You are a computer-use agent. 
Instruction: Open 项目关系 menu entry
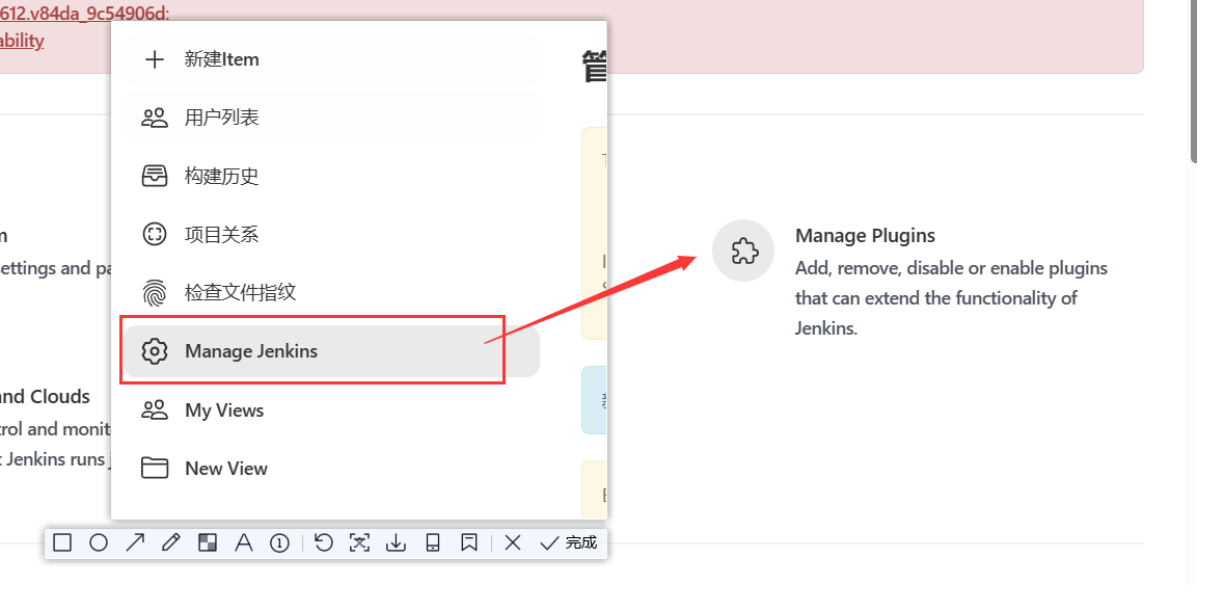332,234
